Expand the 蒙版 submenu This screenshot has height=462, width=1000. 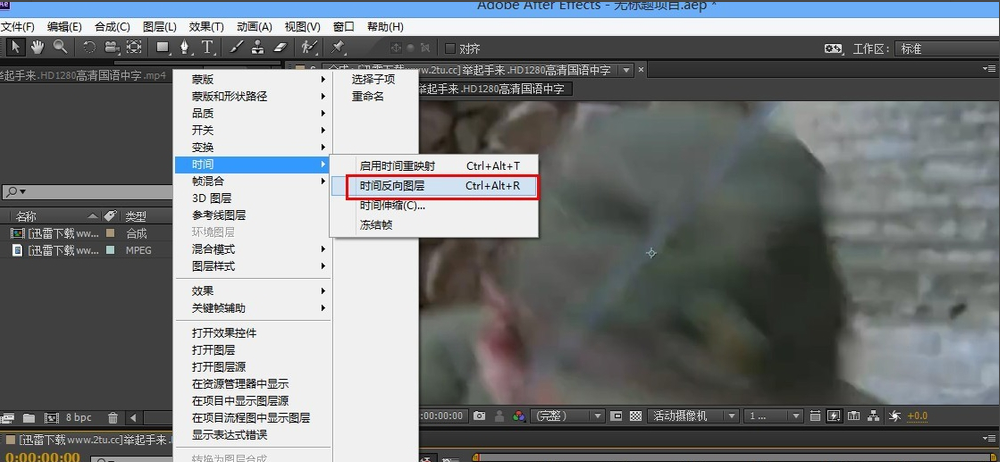(x=252, y=79)
